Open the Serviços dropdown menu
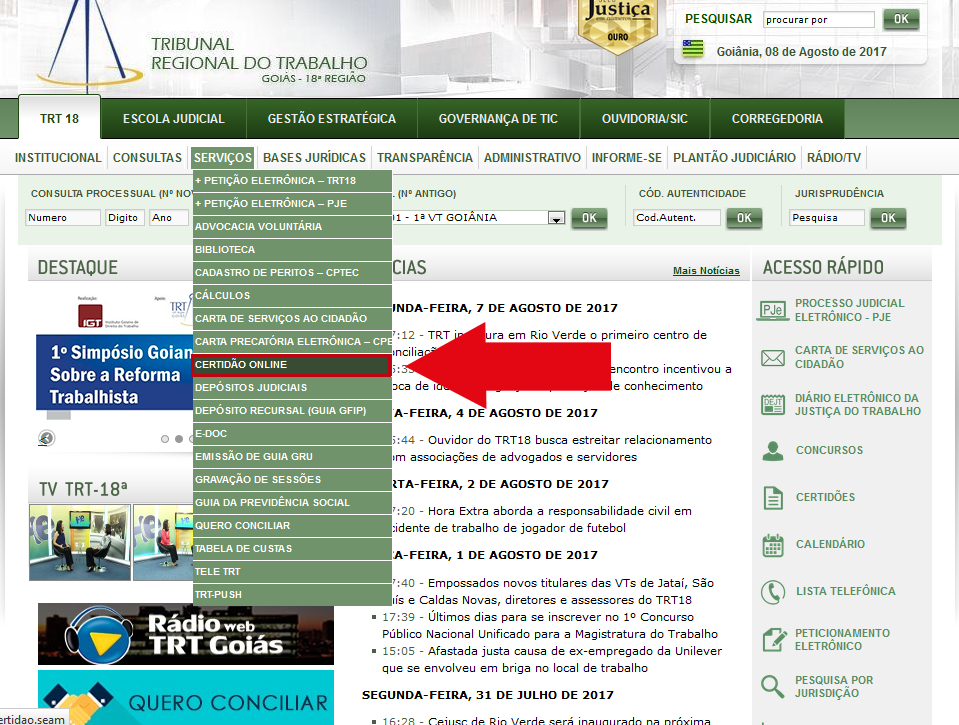The image size is (959, 725). click(223, 158)
